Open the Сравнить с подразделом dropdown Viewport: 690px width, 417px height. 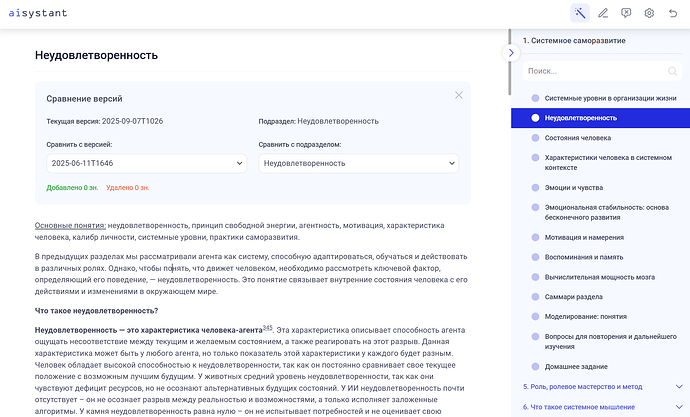pos(358,162)
